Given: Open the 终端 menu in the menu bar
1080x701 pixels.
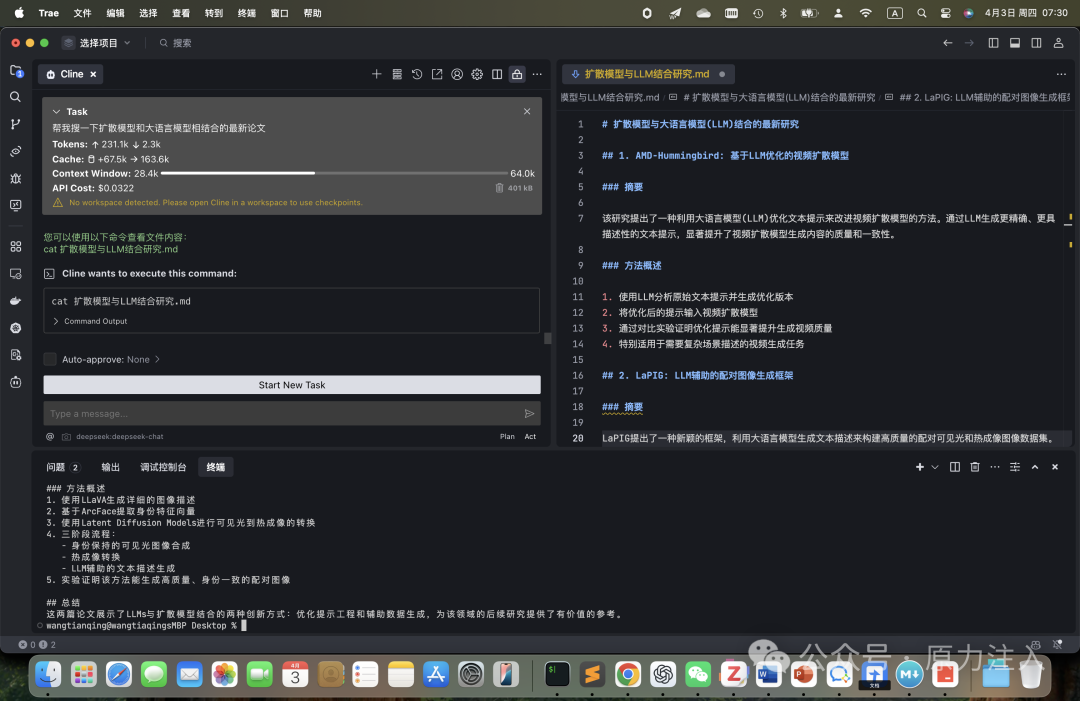Looking at the screenshot, I should [x=247, y=13].
